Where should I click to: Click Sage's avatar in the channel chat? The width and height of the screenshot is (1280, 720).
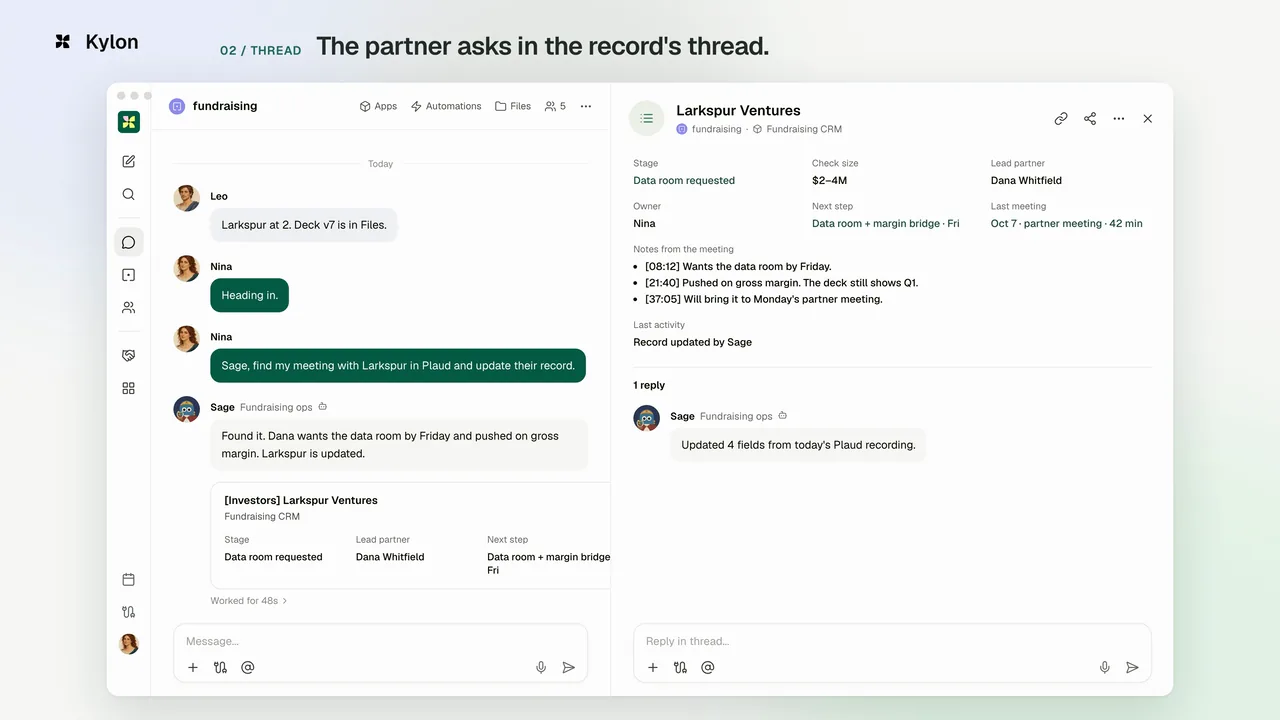(187, 409)
